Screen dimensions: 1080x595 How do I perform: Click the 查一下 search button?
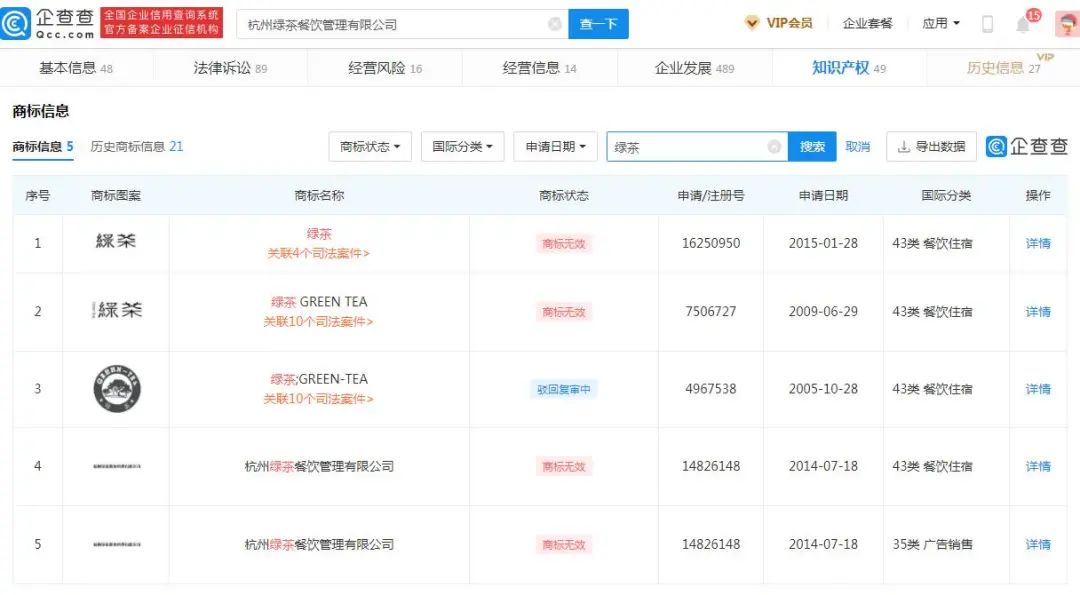click(598, 24)
